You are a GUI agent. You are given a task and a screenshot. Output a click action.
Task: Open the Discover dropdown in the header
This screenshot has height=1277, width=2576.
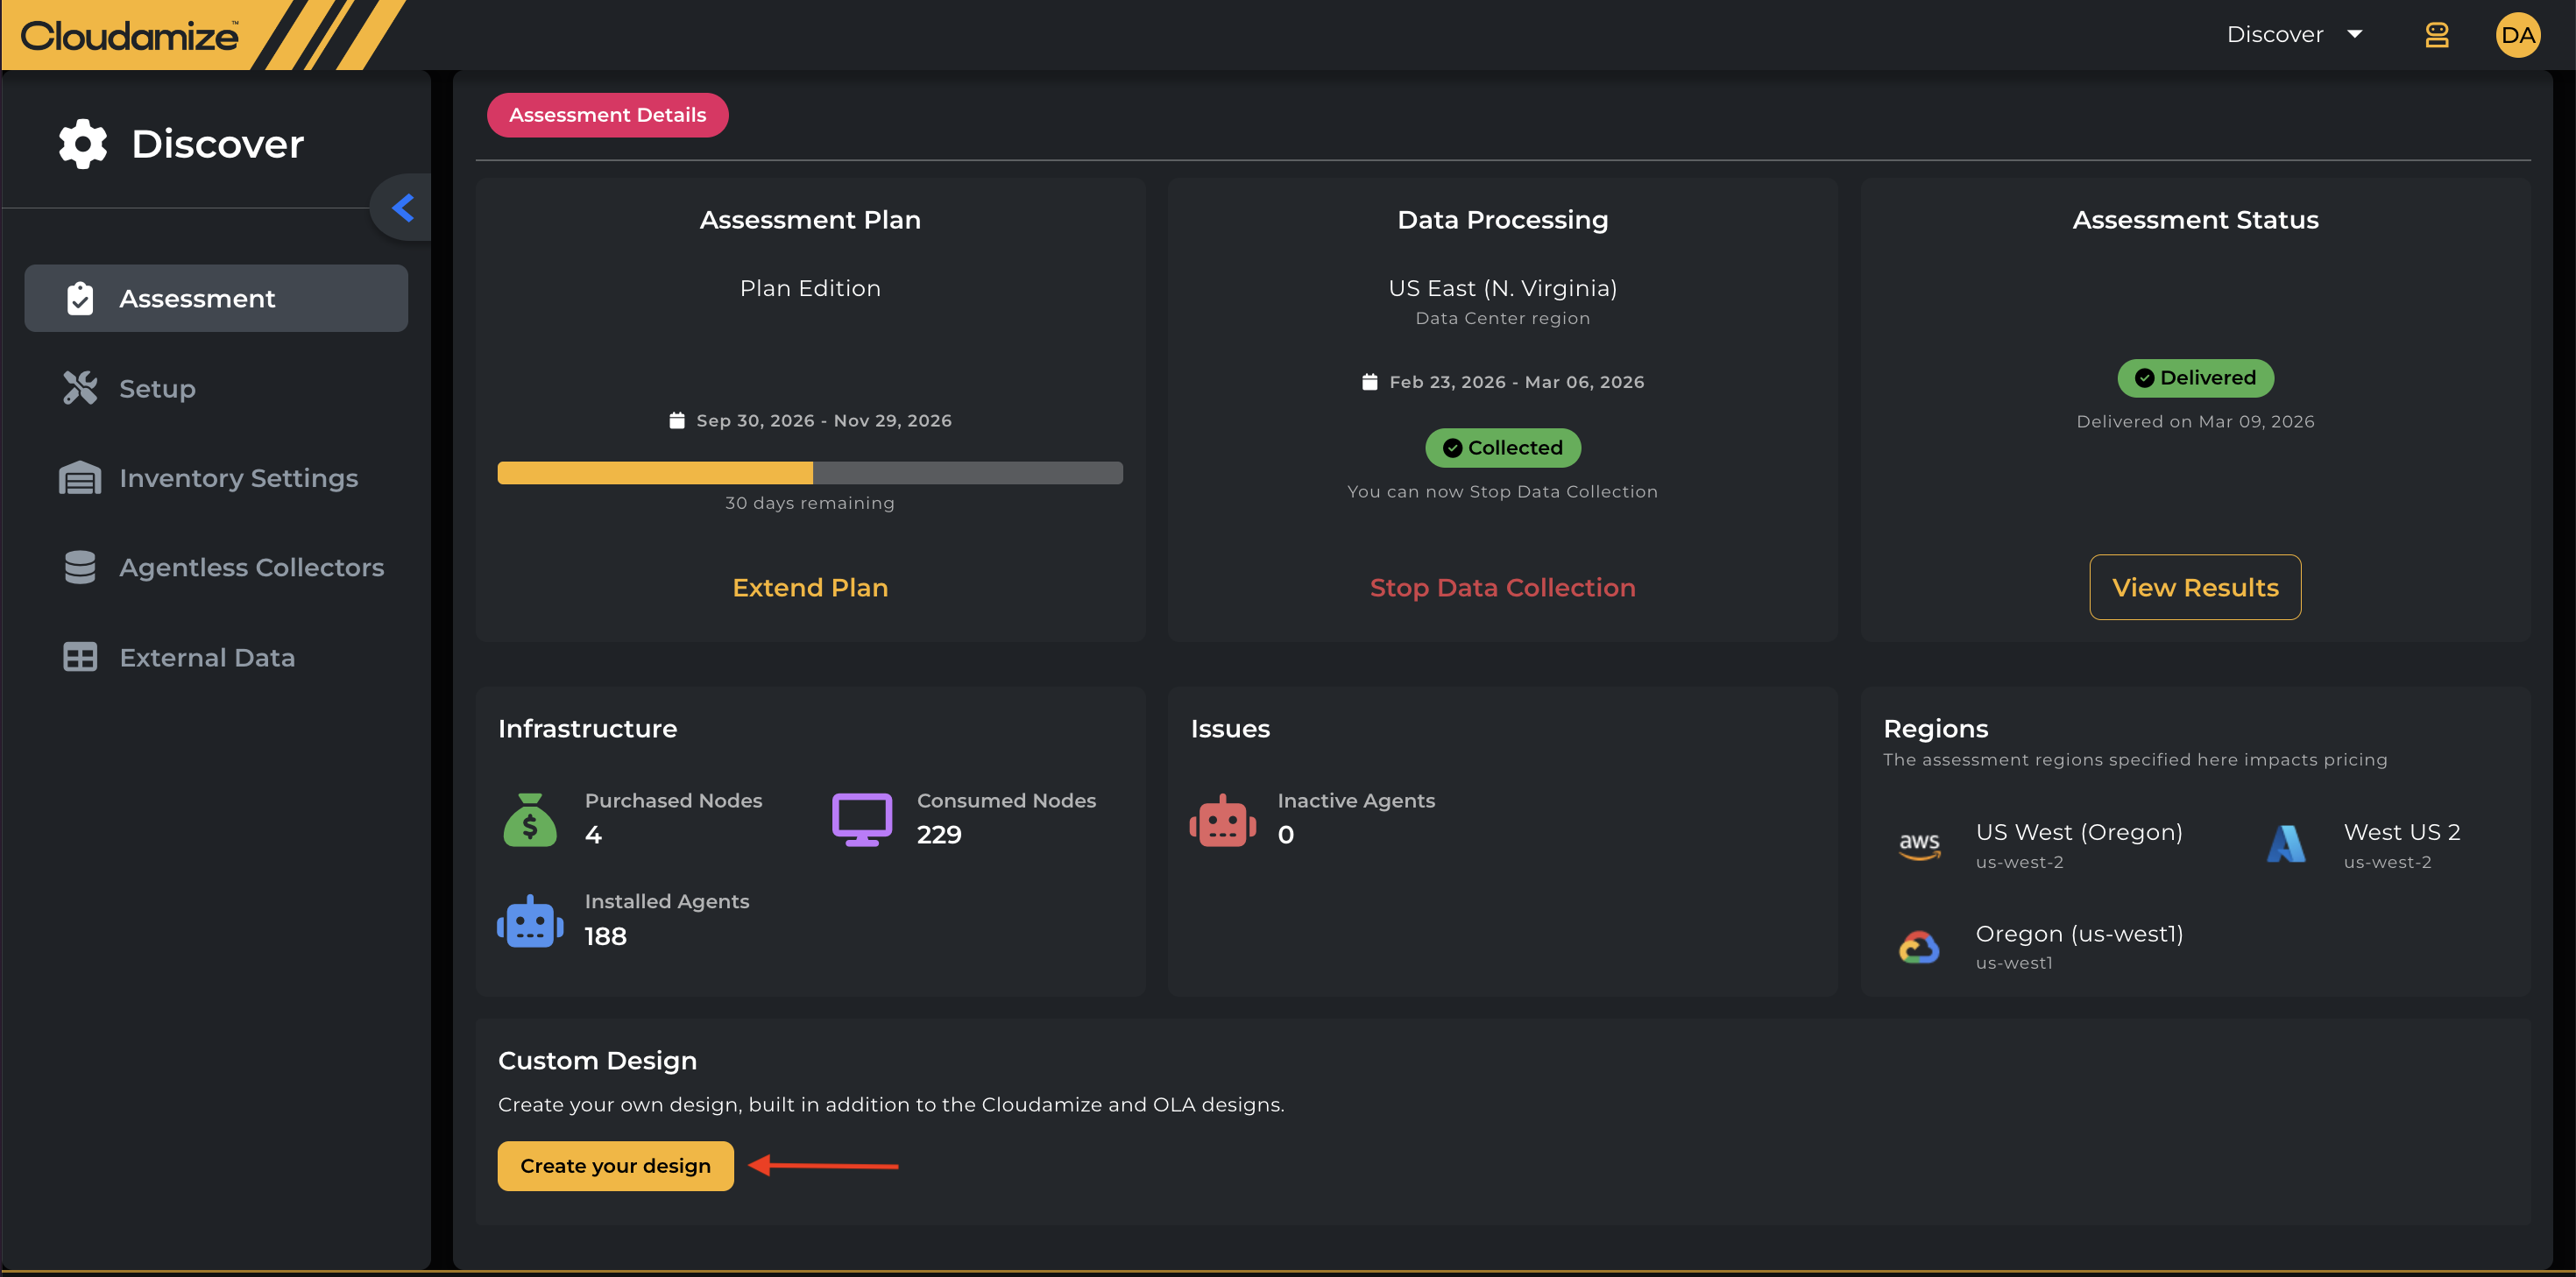click(x=2294, y=35)
